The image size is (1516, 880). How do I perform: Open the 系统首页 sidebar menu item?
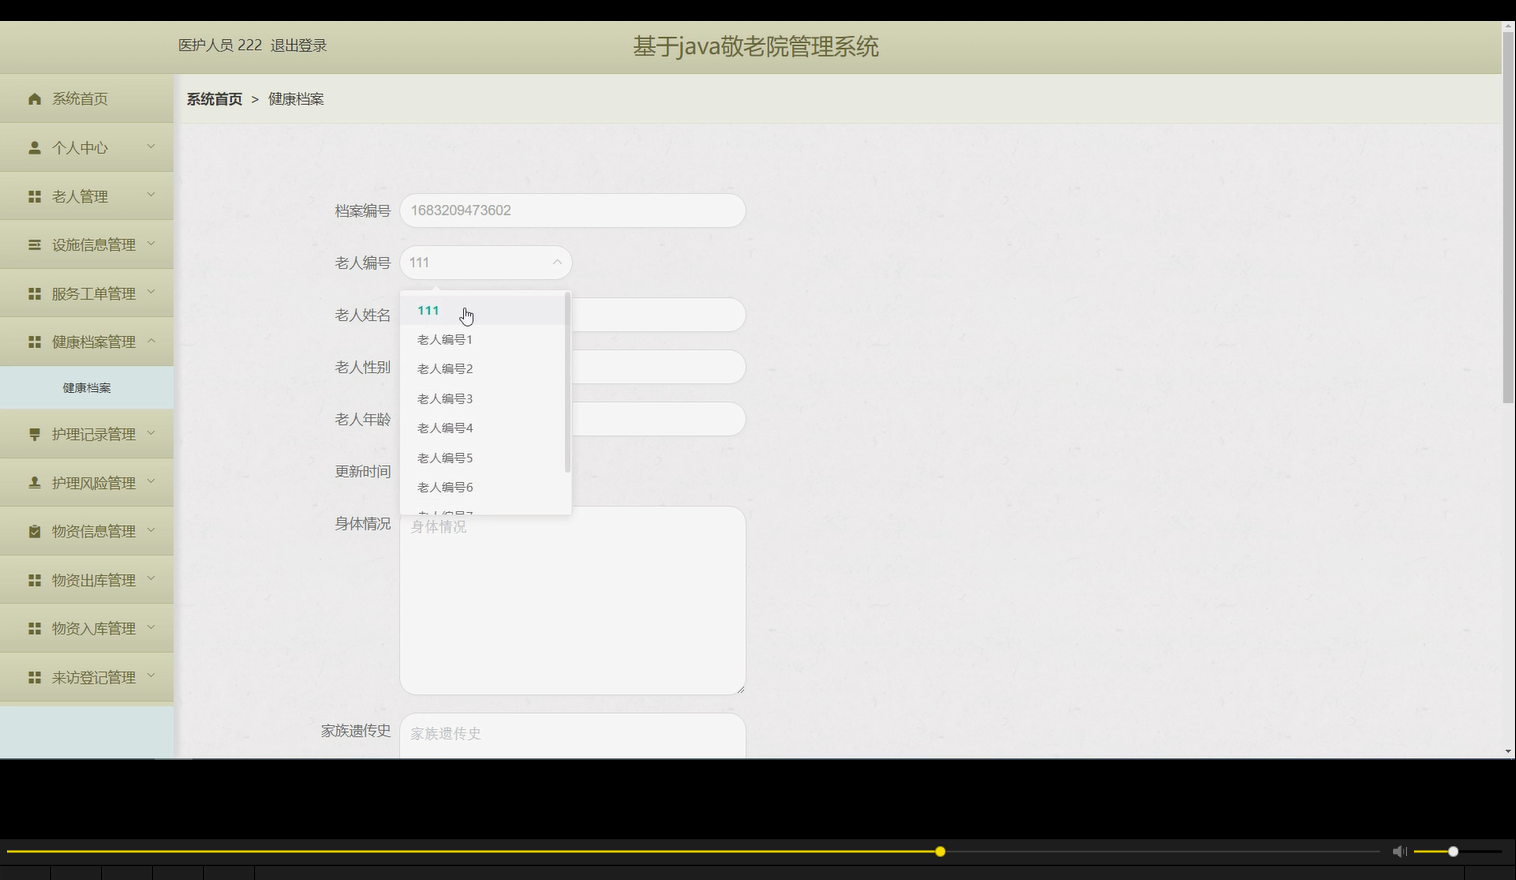coord(87,98)
